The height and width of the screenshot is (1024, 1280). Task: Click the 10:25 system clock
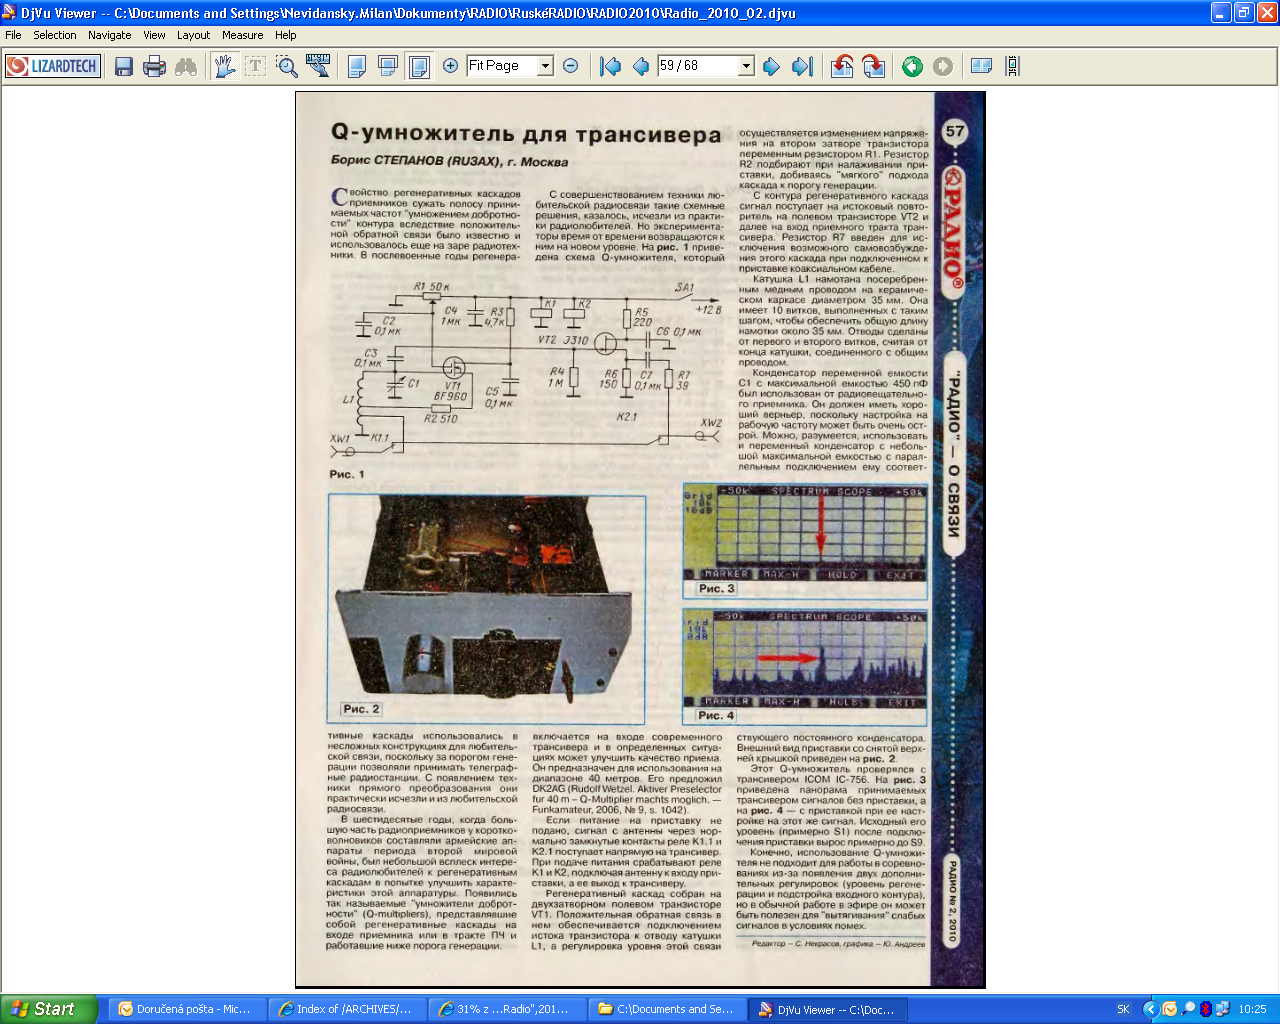pos(1252,1009)
